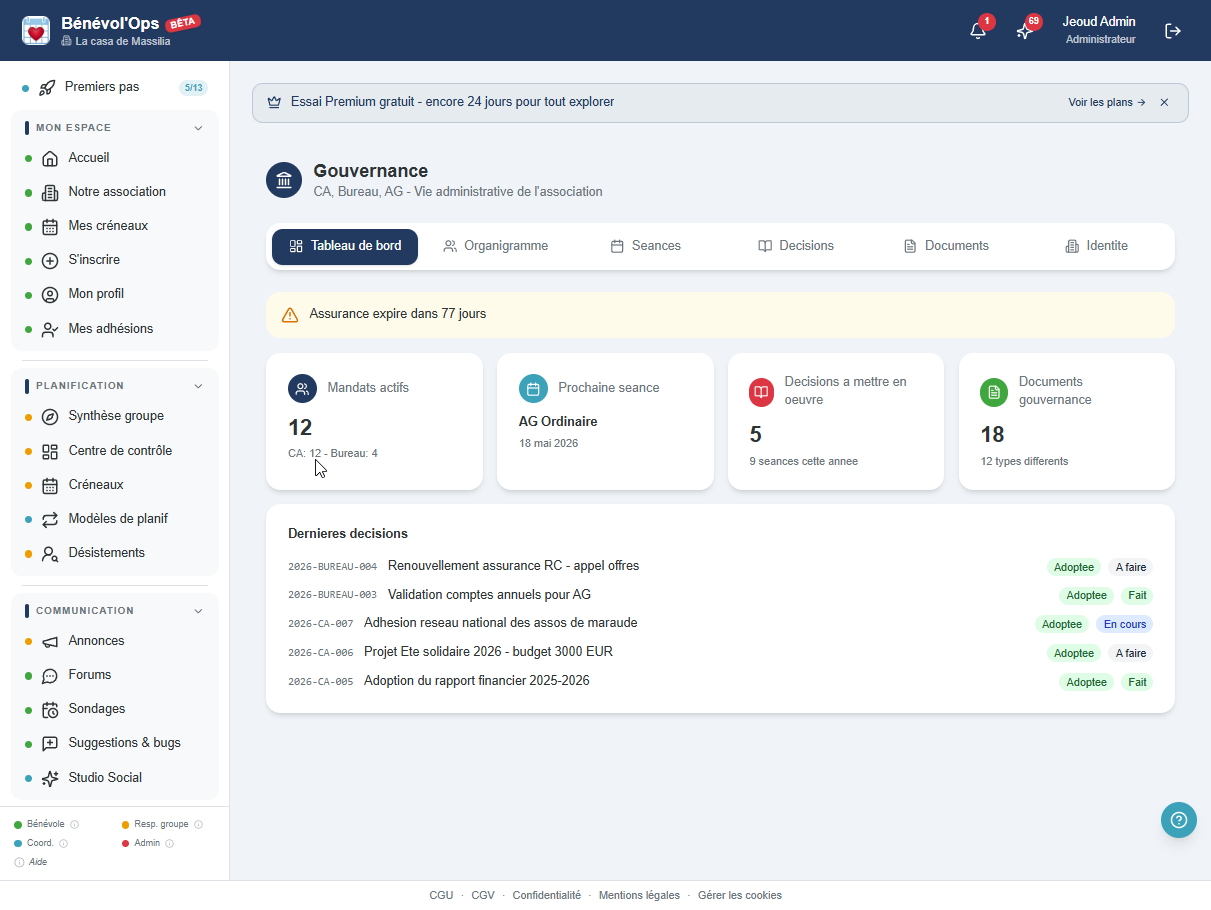The width and height of the screenshot is (1211, 910).
Task: Click Voir les plans link
Action: [1107, 103]
